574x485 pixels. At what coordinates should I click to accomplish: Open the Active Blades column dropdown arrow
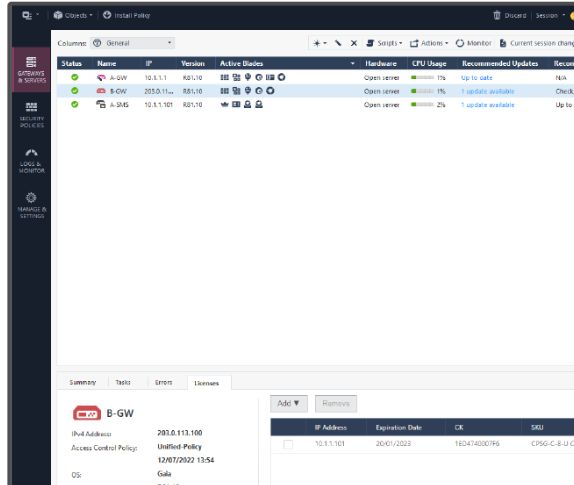tap(353, 63)
